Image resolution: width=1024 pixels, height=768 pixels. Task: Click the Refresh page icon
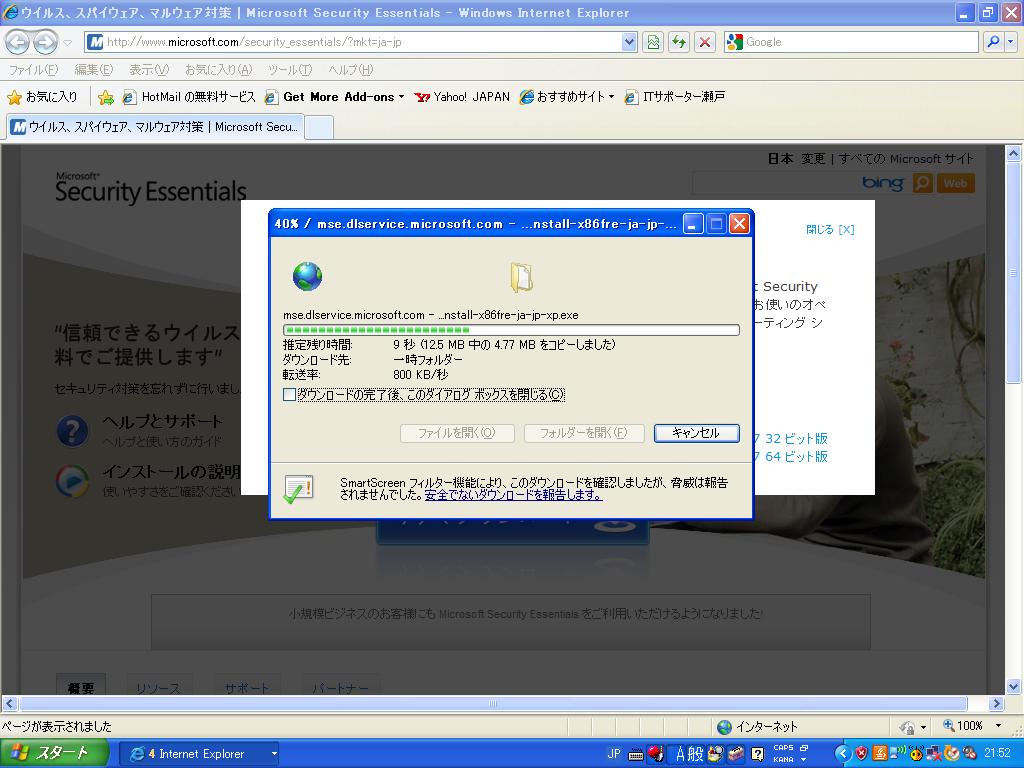(x=679, y=42)
